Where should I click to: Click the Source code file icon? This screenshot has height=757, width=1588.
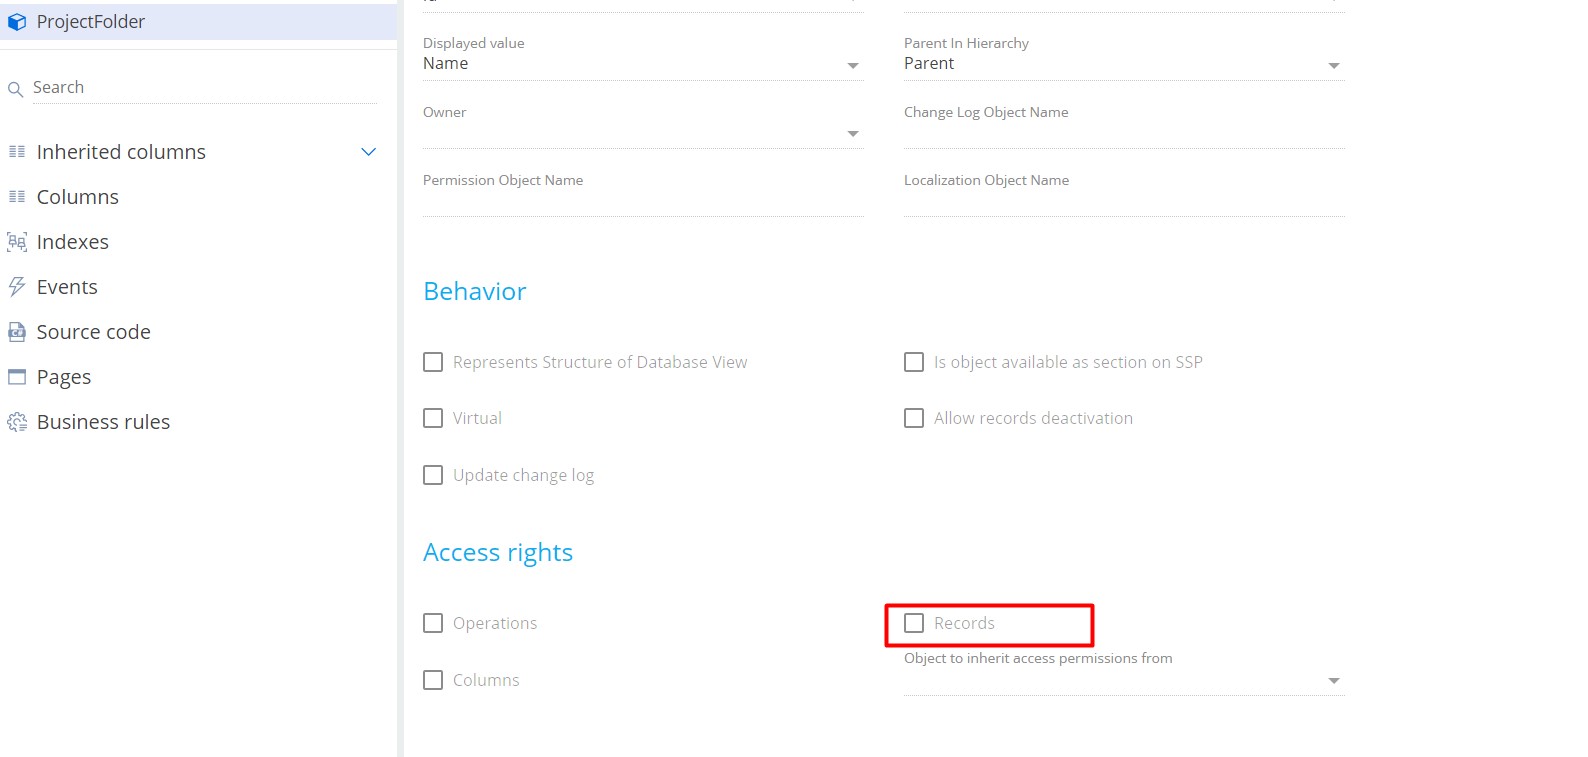coord(17,332)
